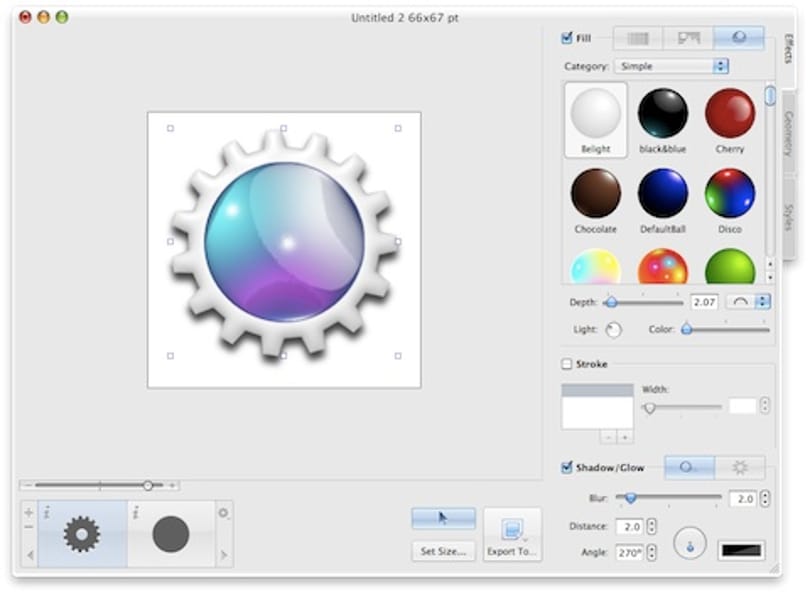Click the Depth value field showing 2.07

click(704, 302)
